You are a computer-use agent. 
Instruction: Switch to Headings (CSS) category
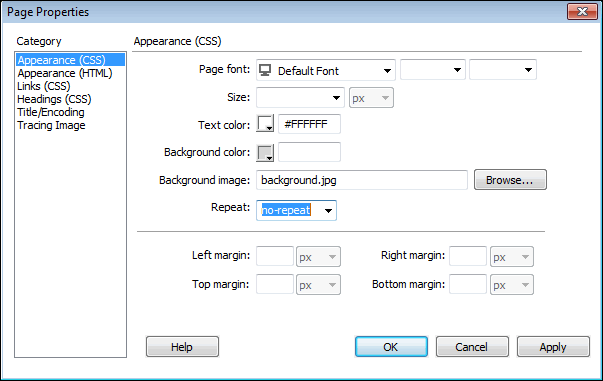click(x=54, y=99)
